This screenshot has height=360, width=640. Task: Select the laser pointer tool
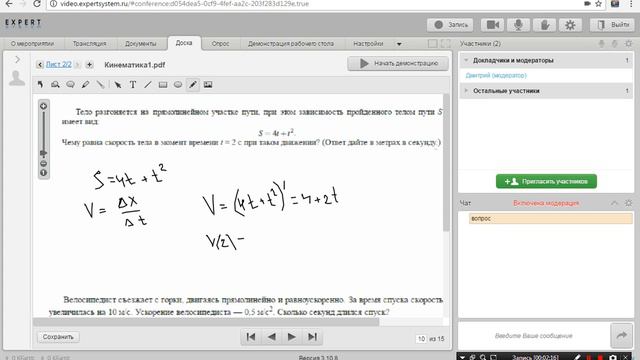[x=100, y=84]
